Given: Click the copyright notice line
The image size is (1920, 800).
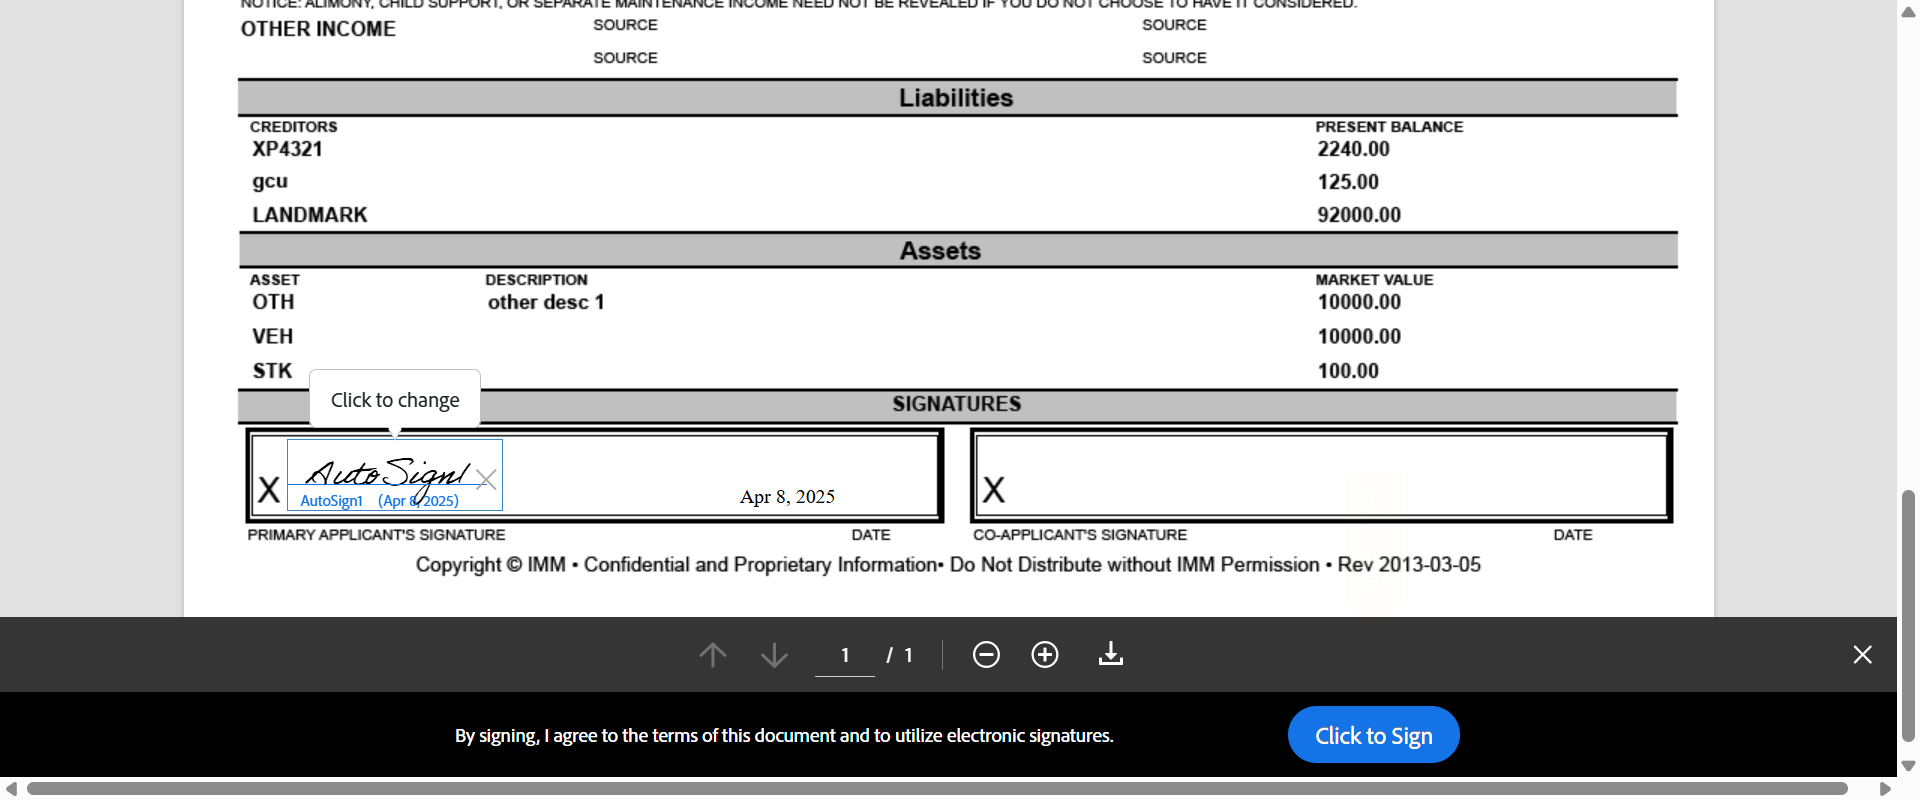Looking at the screenshot, I should pos(948,565).
